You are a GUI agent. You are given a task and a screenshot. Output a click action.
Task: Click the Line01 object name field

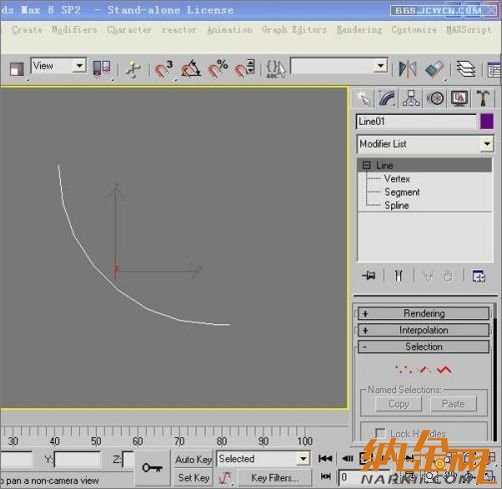(416, 122)
